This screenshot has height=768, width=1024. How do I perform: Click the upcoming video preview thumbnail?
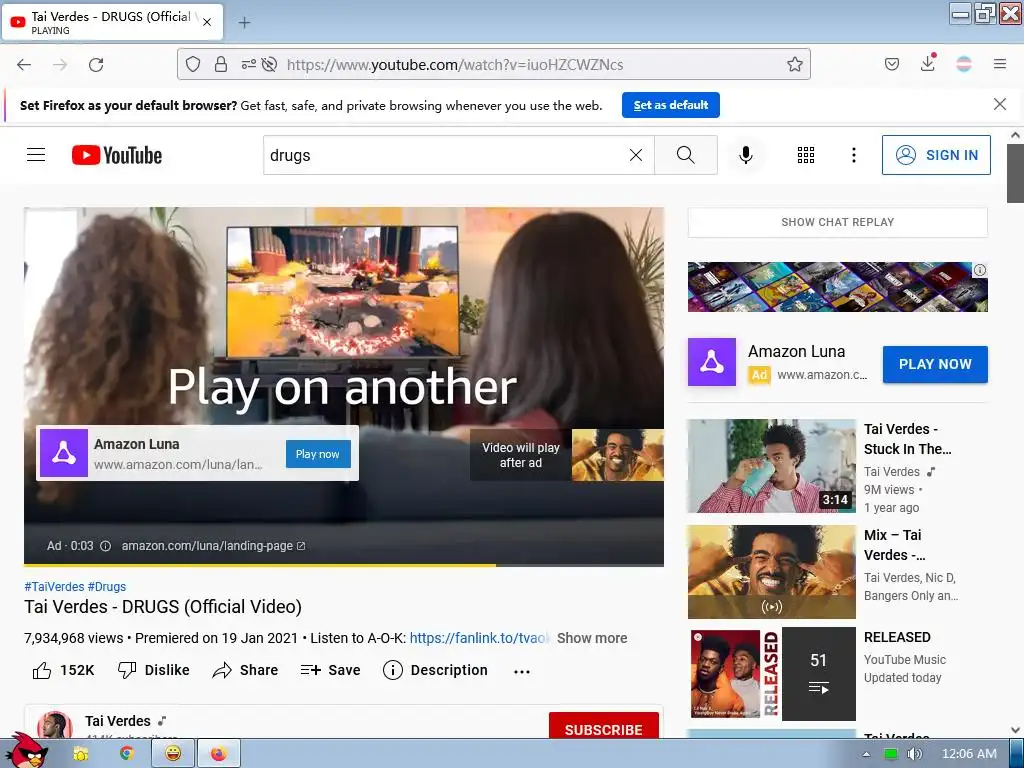[x=617, y=455]
